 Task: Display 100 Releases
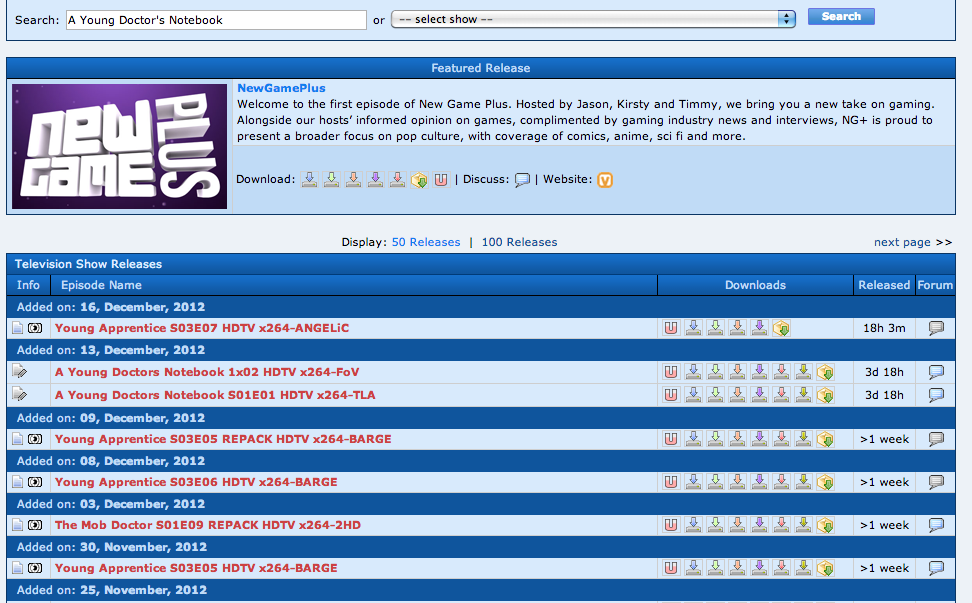coord(519,242)
